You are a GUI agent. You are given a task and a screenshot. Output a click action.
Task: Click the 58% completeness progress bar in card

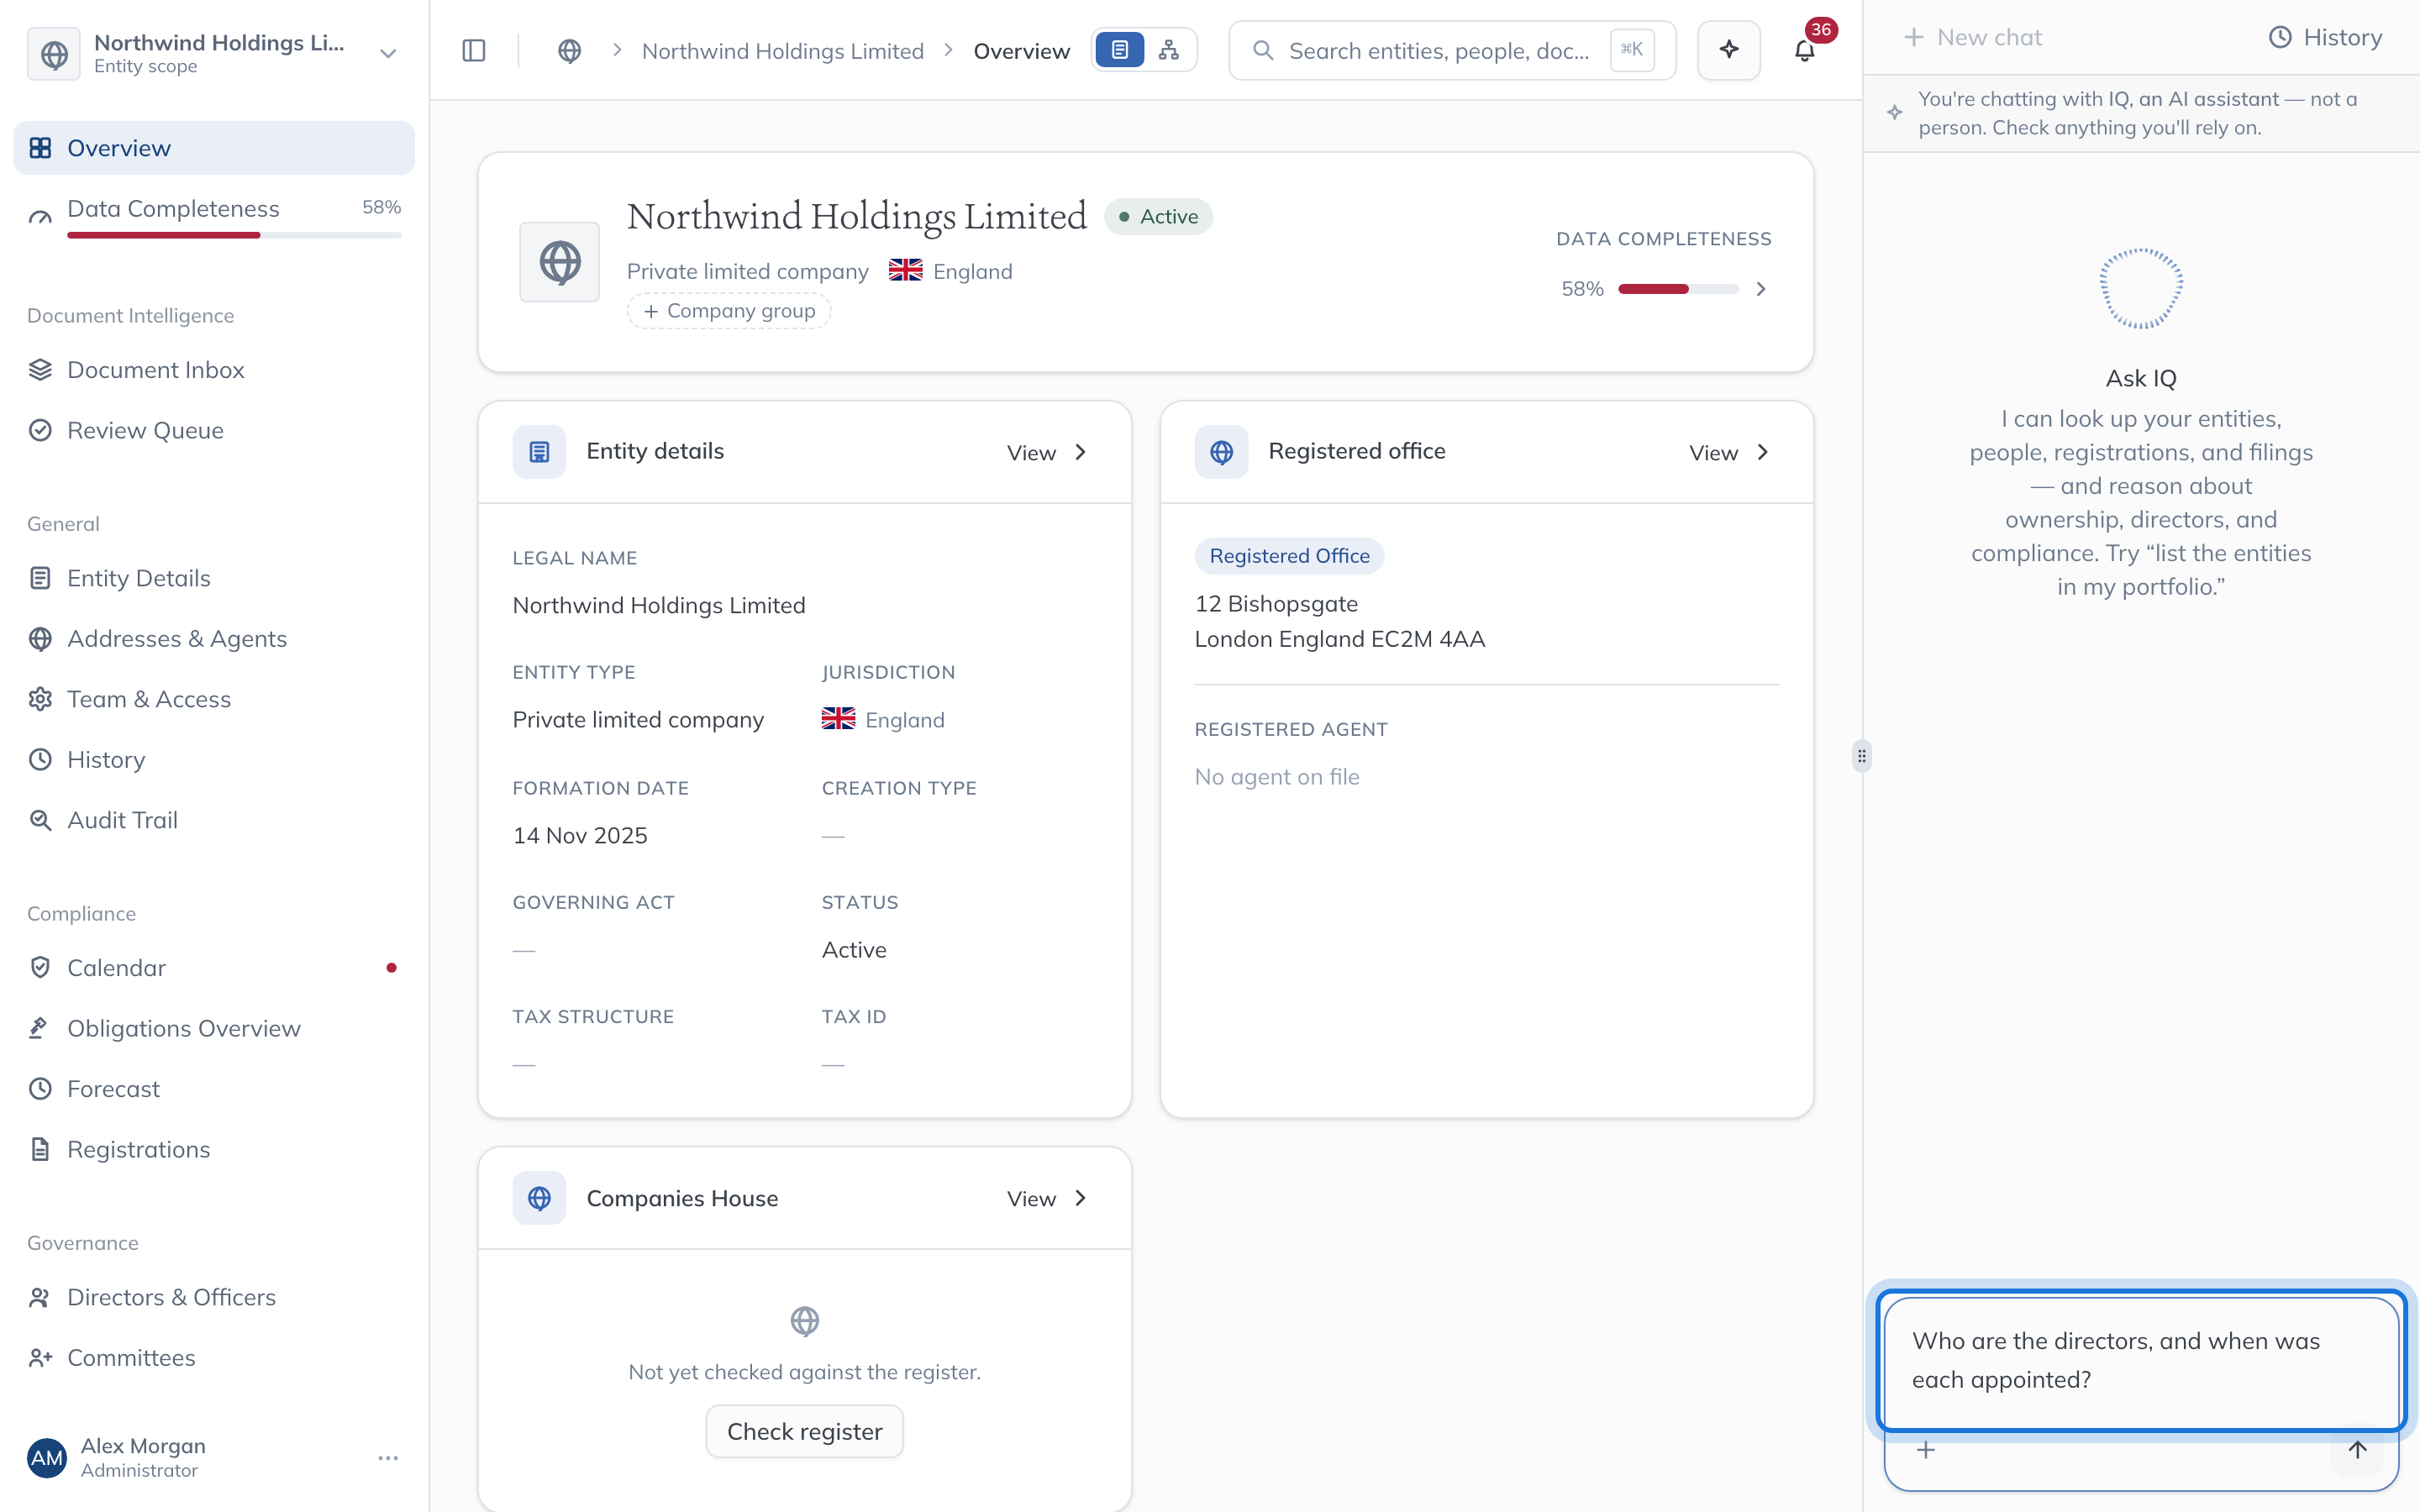pos(1678,289)
